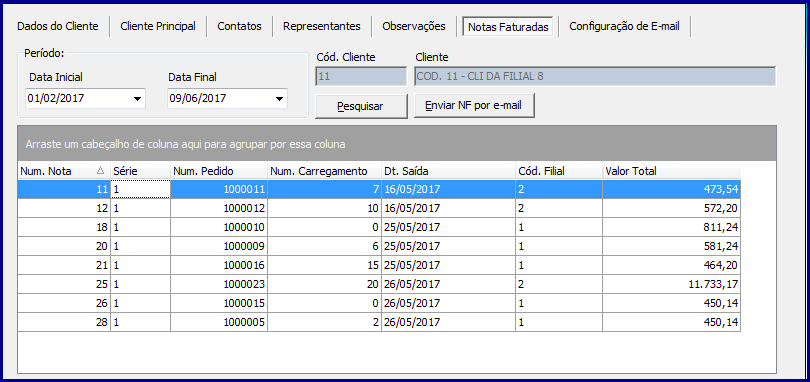The height and width of the screenshot is (382, 810).
Task: Sort by the Dt. Saída column header
Action: [x=448, y=171]
